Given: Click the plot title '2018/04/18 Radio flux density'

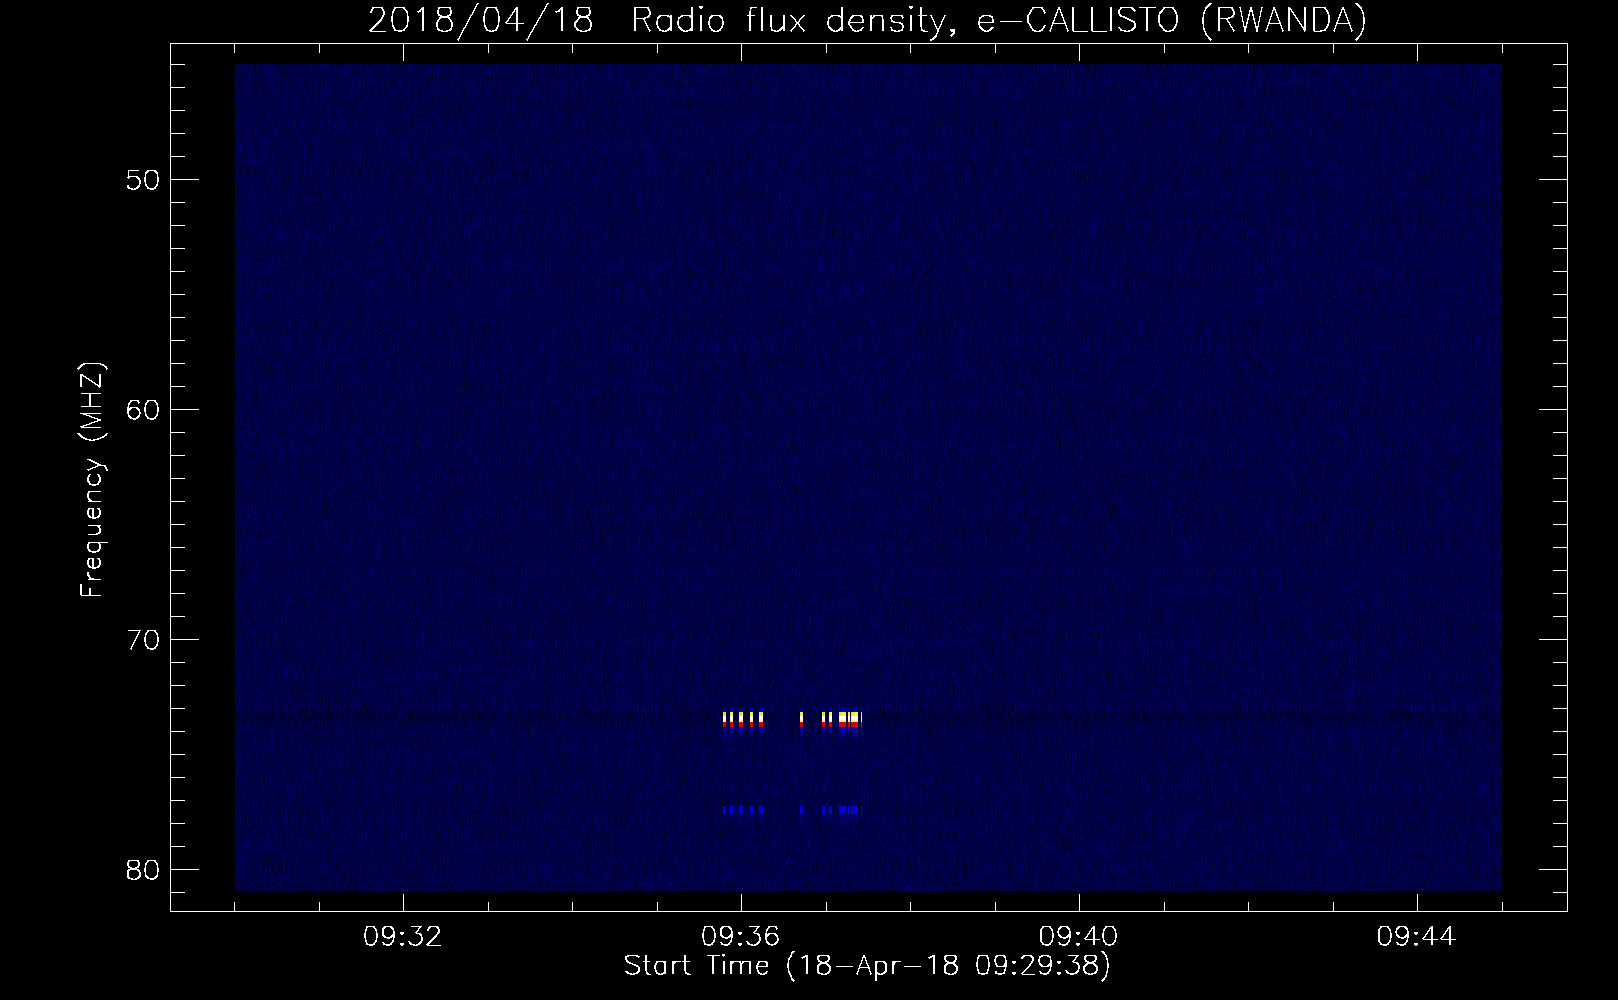Looking at the screenshot, I should pyautogui.click(x=867, y=20).
